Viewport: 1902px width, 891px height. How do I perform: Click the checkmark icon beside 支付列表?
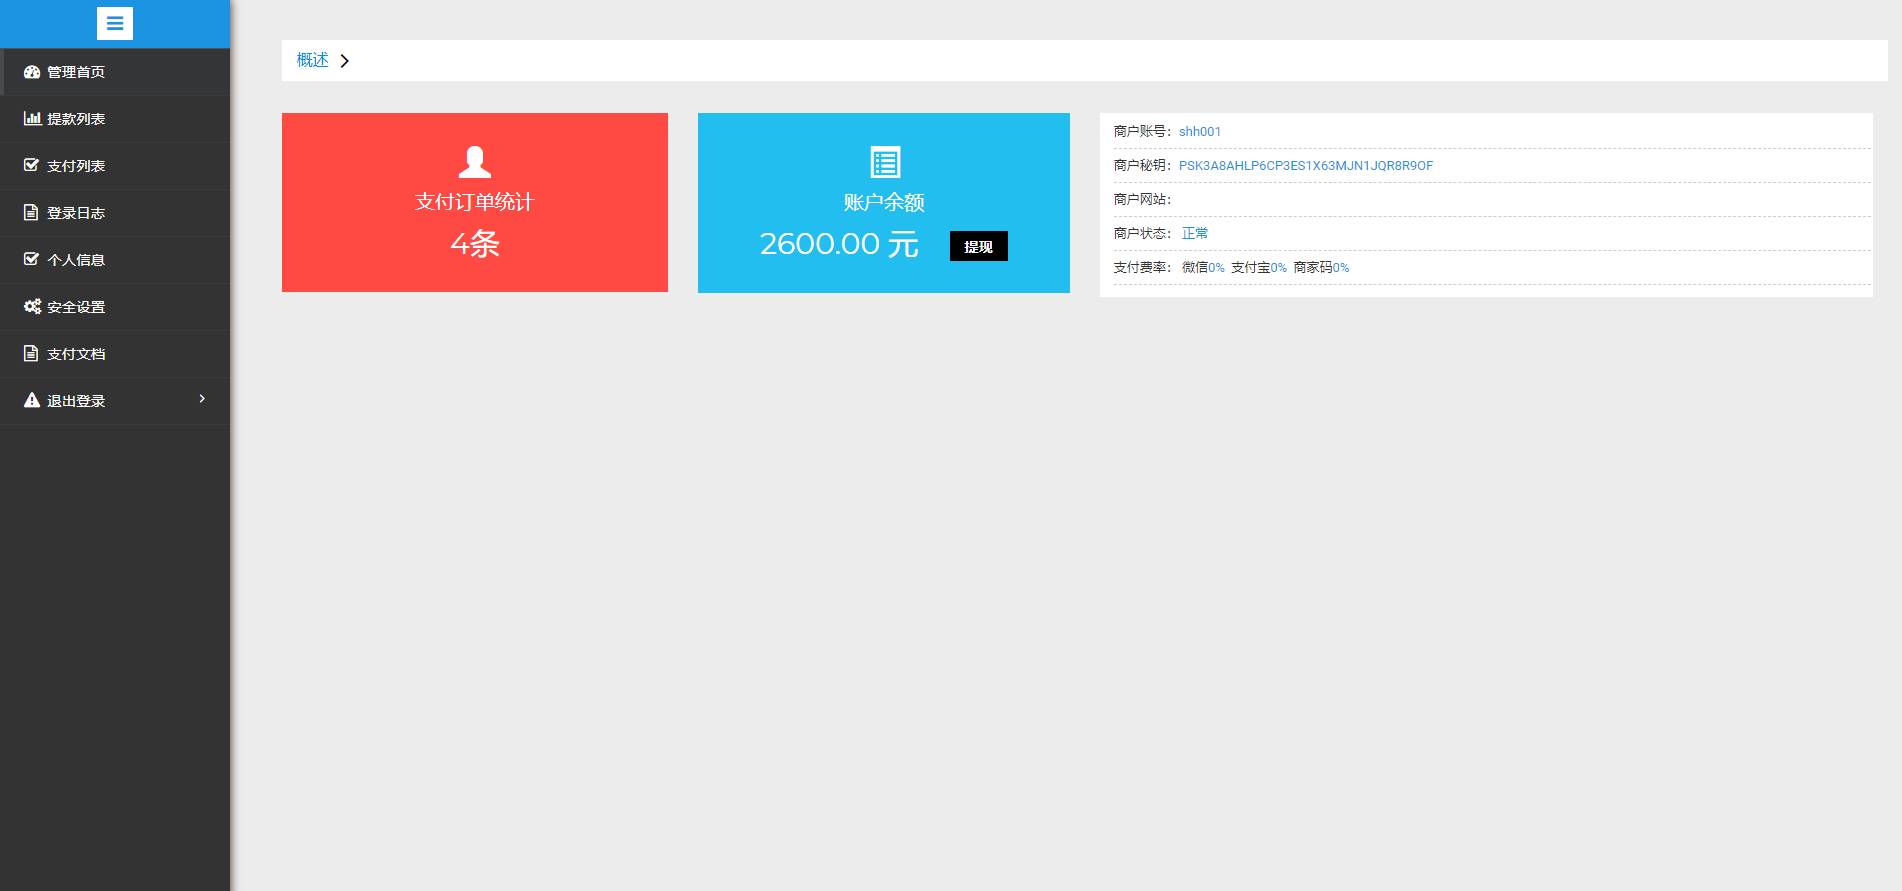(x=32, y=165)
